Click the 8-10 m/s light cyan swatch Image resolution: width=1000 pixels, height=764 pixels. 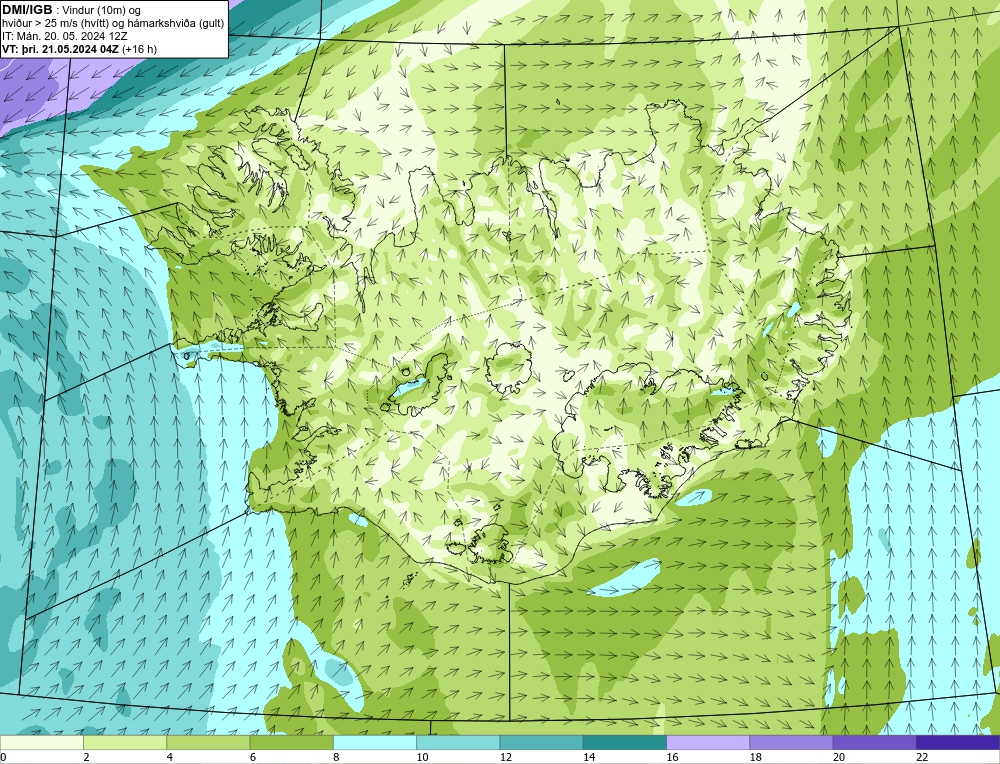pyautogui.click(x=375, y=743)
